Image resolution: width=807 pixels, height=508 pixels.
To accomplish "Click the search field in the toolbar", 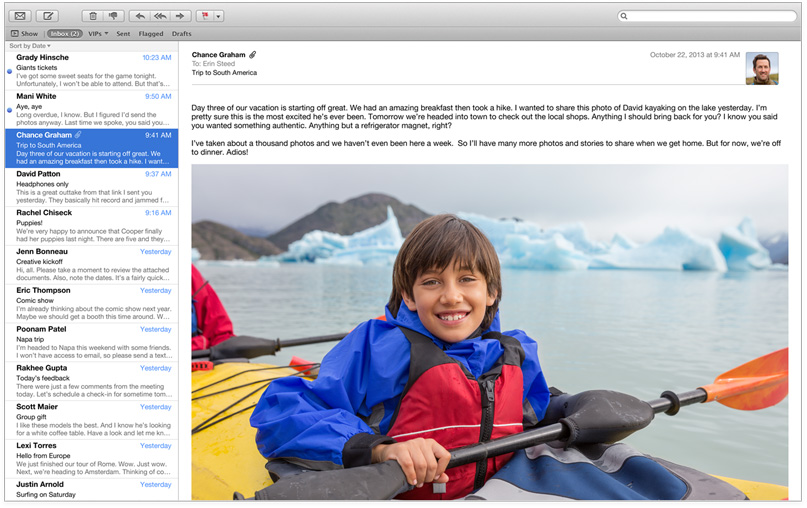I will coord(708,16).
